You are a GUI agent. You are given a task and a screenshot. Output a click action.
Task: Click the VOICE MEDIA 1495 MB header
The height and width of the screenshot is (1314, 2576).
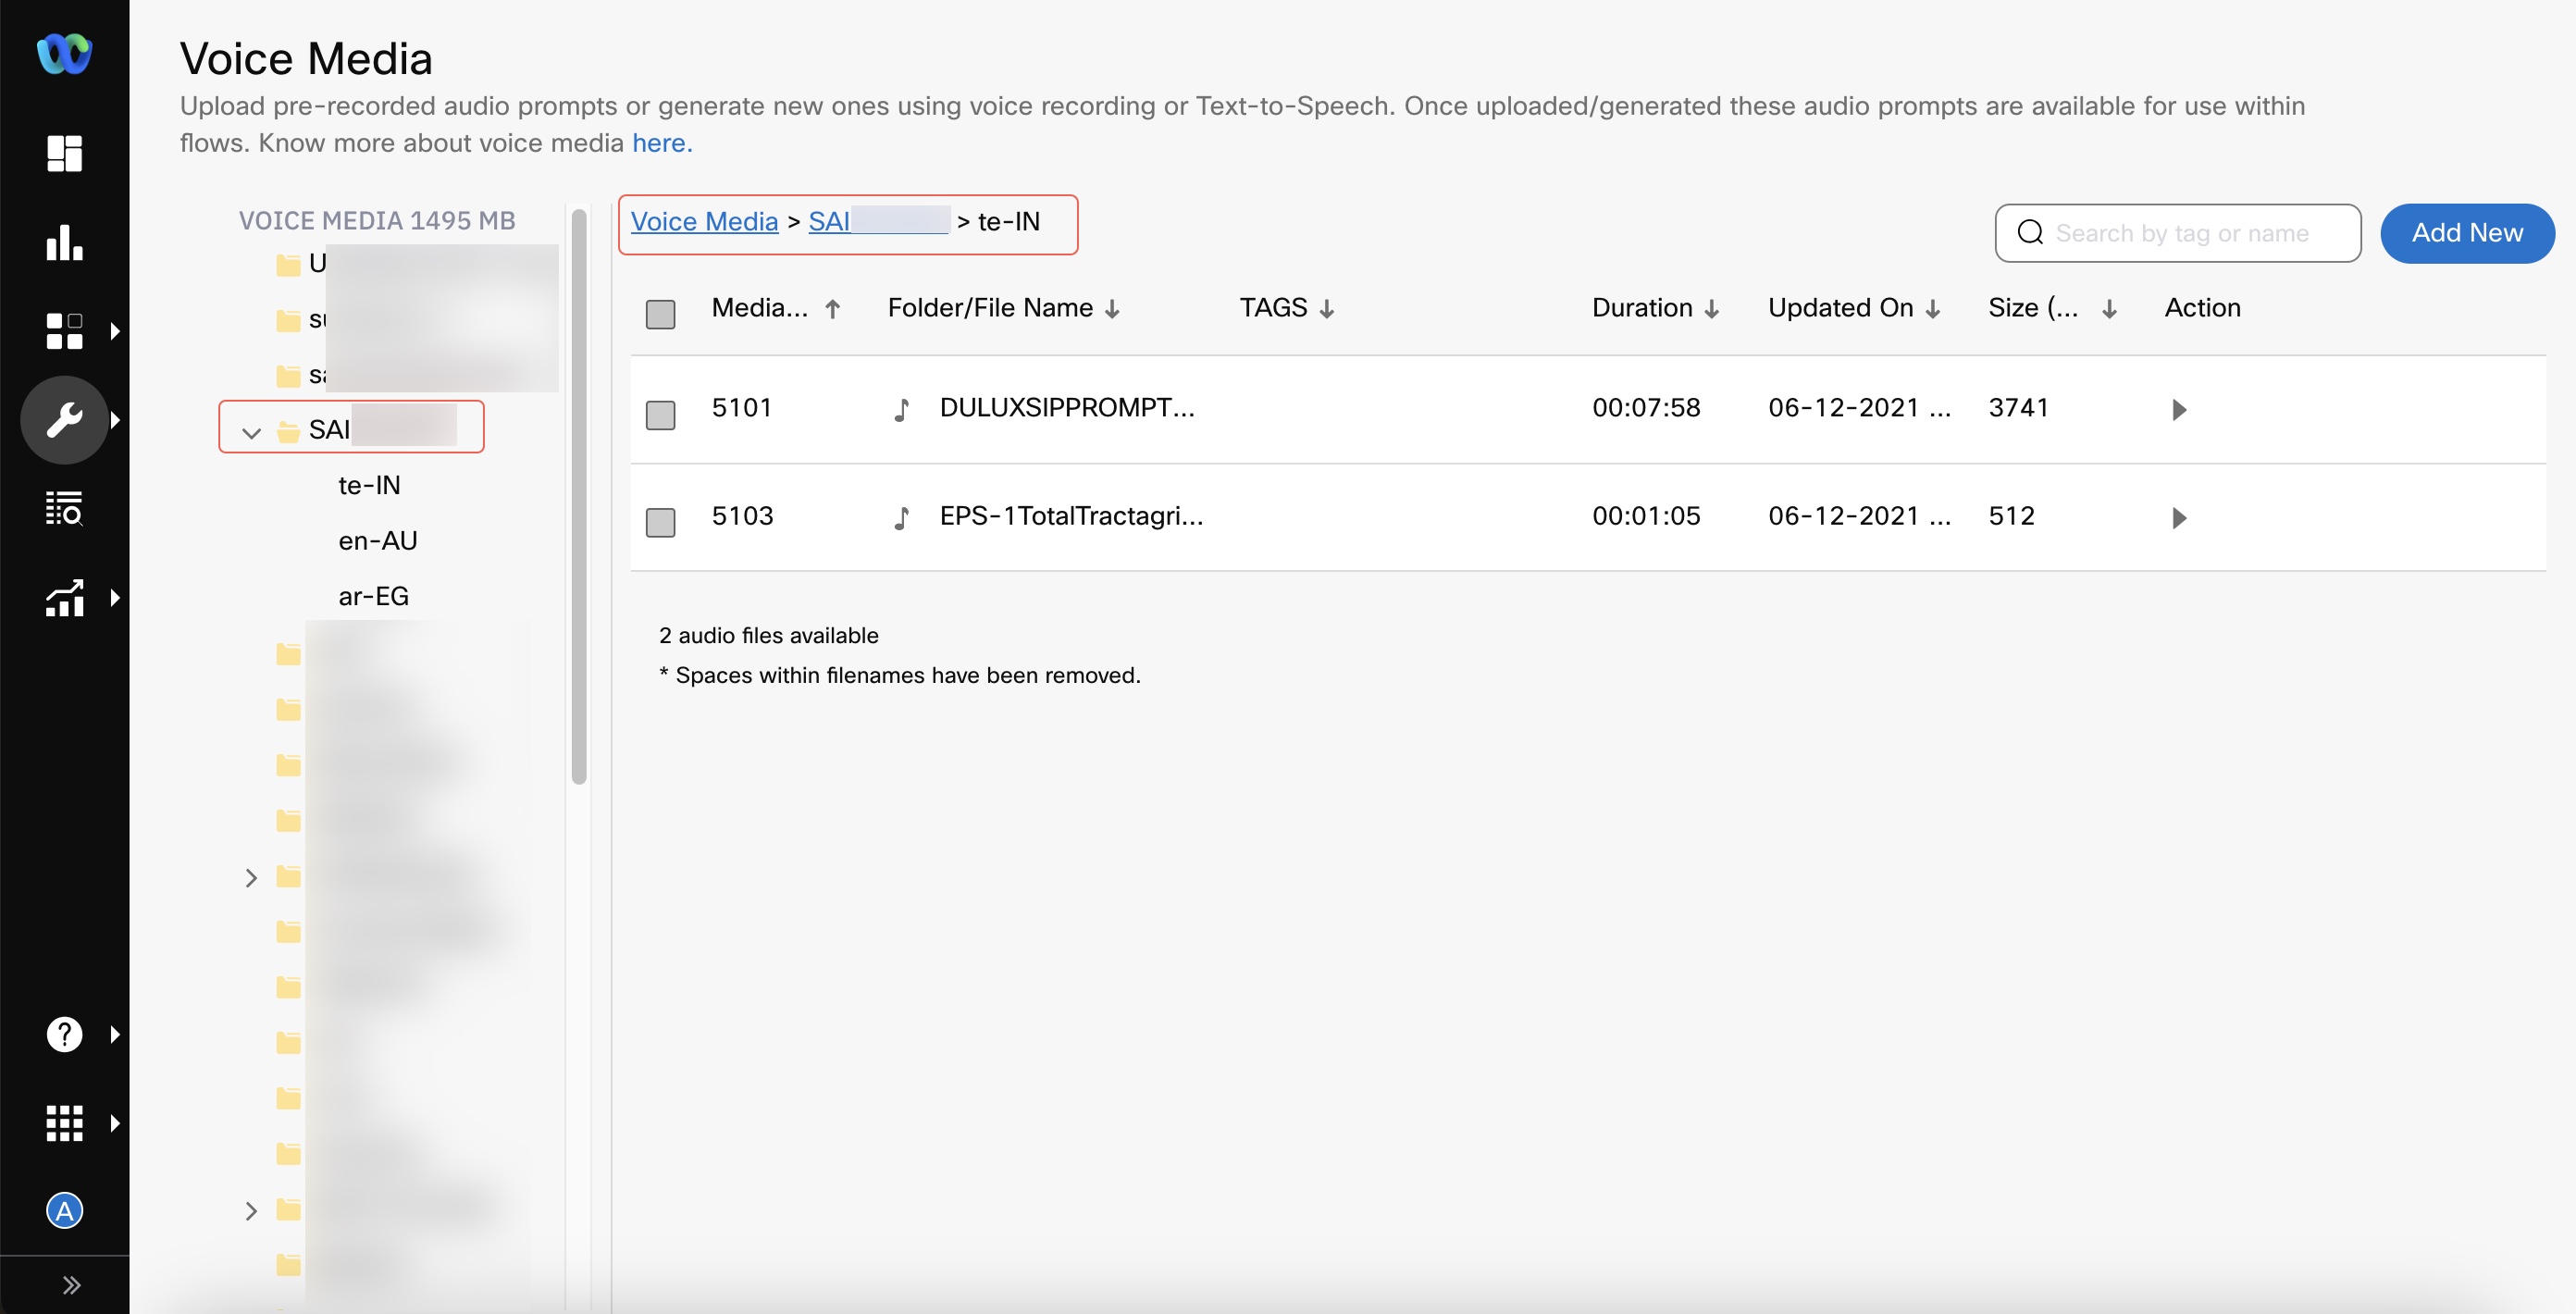pyautogui.click(x=377, y=221)
